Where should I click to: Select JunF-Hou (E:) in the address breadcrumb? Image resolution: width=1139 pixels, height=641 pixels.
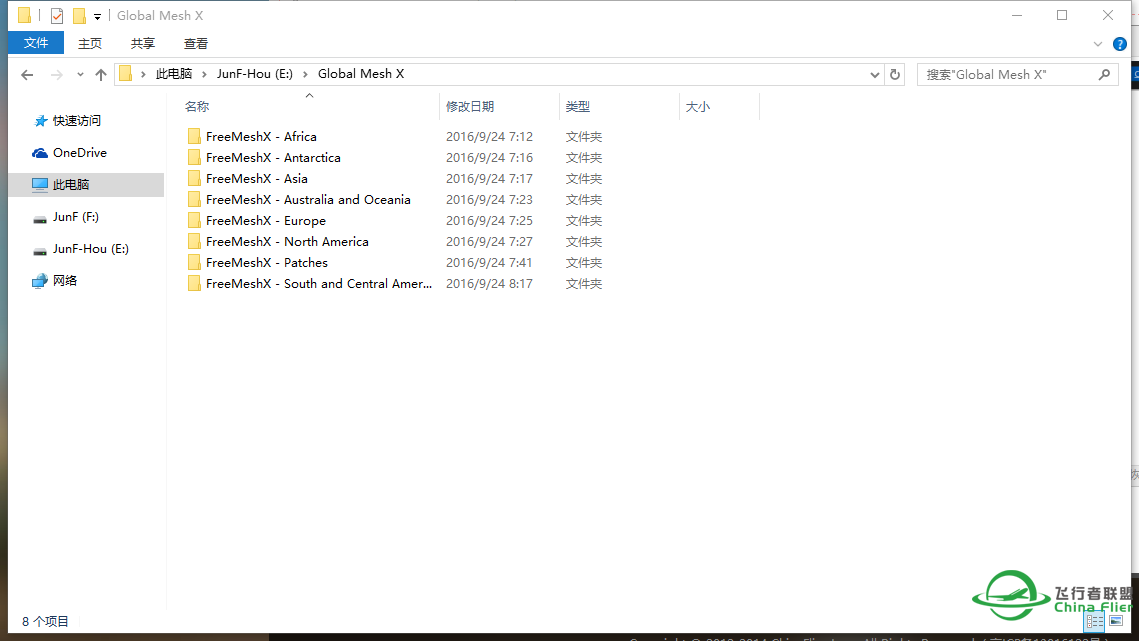point(255,74)
